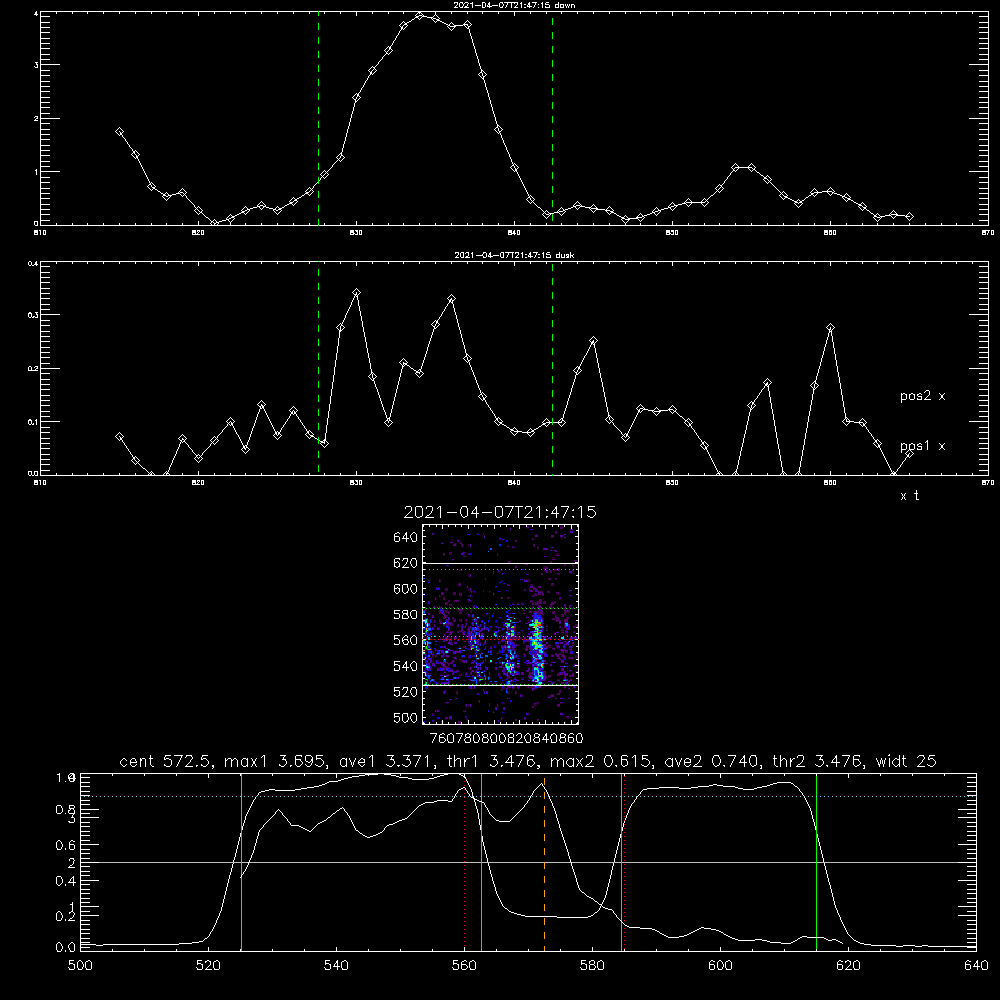The height and width of the screenshot is (1000, 1000).
Task: Click the solid green line near 615 in the bottom plot
Action: click(816, 862)
